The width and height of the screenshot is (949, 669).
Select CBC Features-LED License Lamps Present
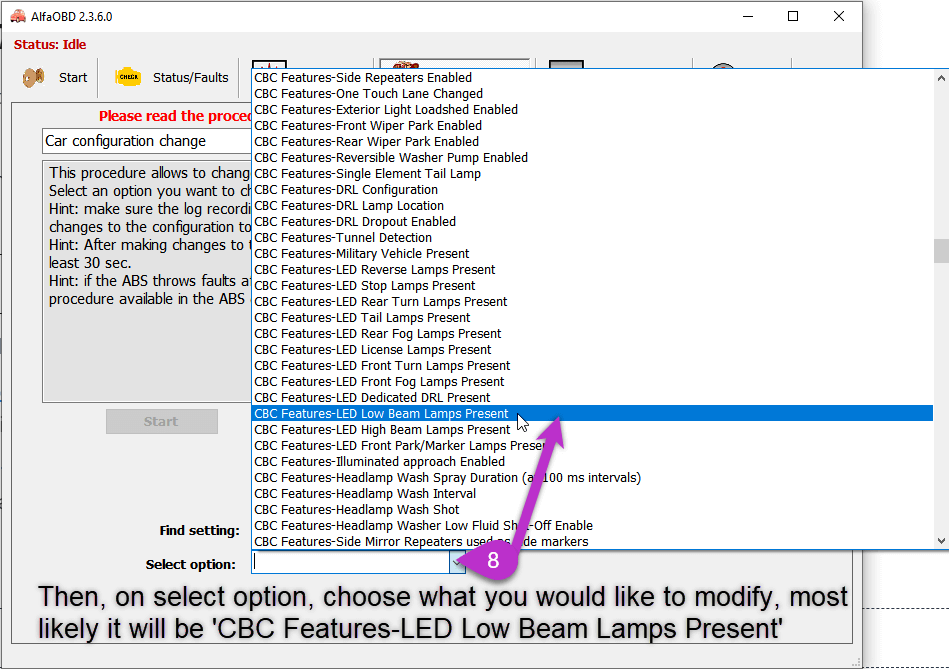[x=592, y=350]
